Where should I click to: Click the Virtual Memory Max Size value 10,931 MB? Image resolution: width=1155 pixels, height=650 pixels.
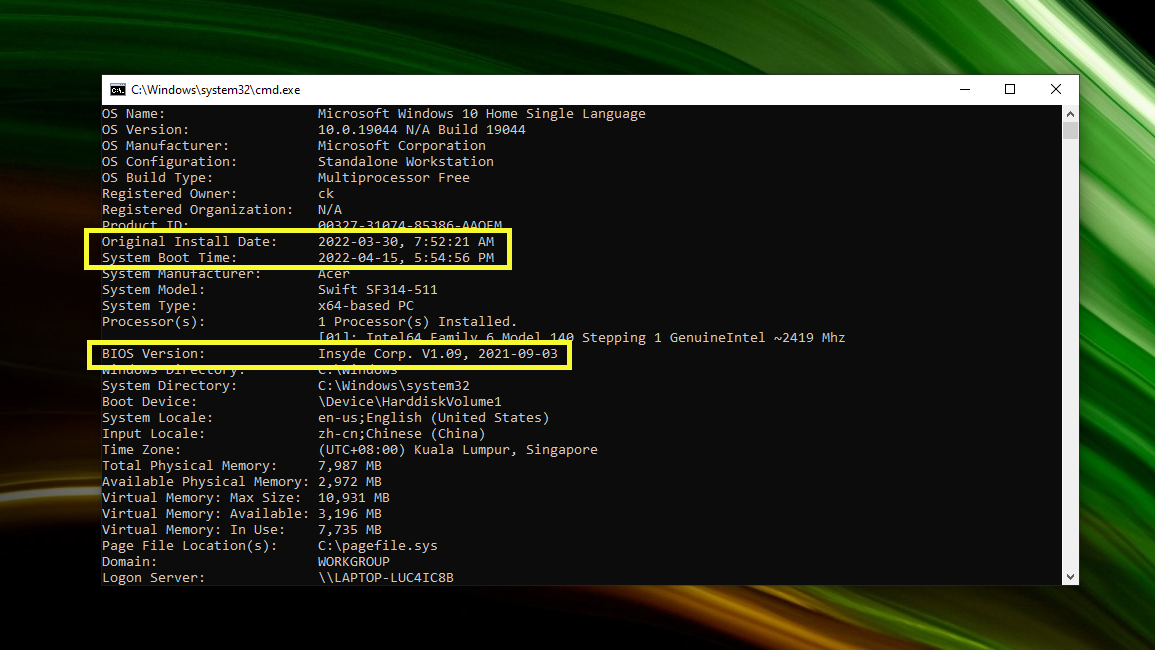tap(354, 498)
